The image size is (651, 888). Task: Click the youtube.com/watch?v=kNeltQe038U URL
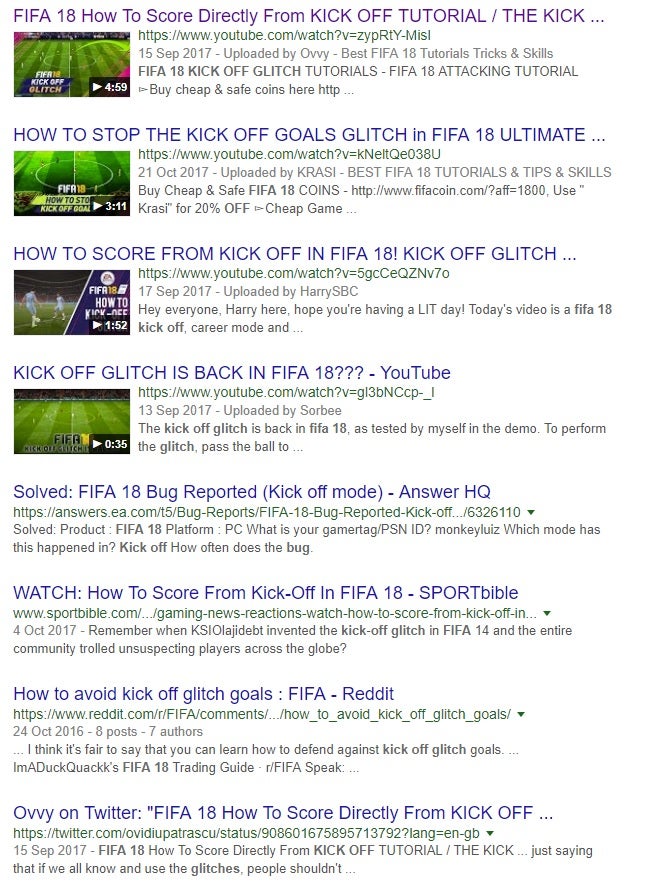(289, 155)
